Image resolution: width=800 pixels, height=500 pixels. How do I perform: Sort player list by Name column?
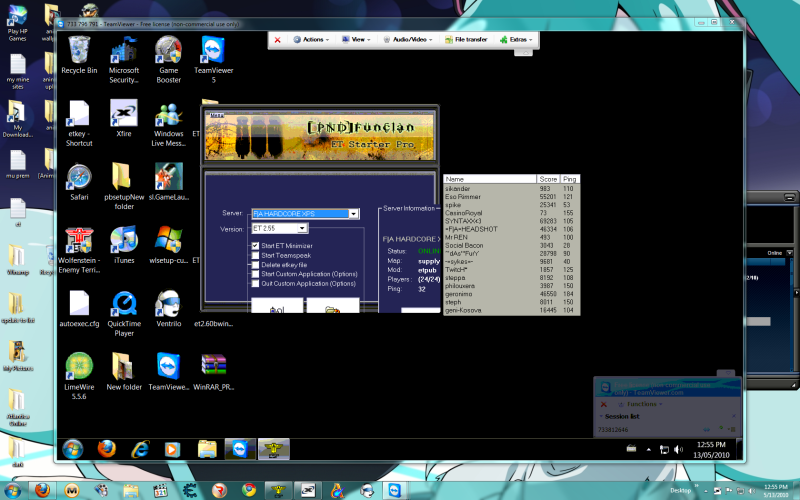tap(490, 179)
